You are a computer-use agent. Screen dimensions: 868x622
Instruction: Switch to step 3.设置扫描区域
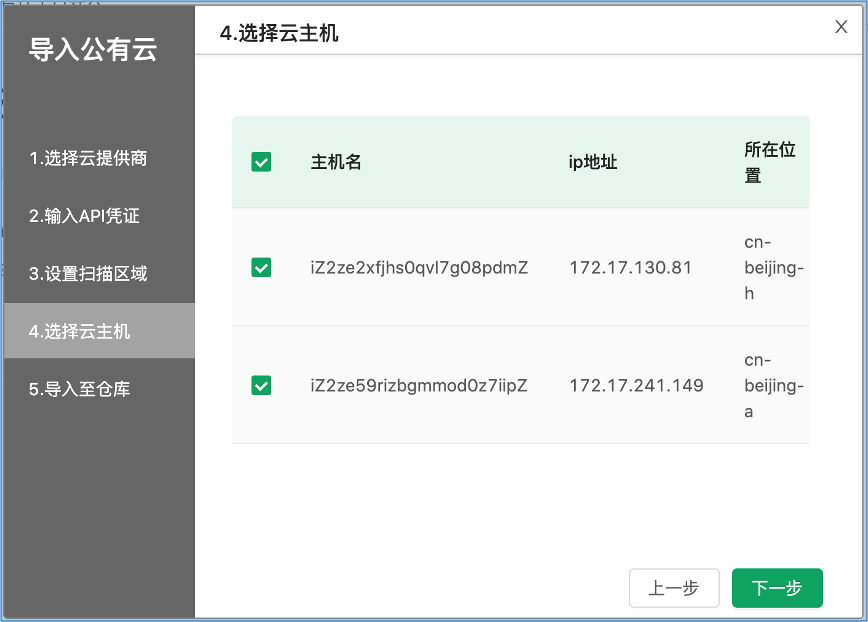[88, 274]
